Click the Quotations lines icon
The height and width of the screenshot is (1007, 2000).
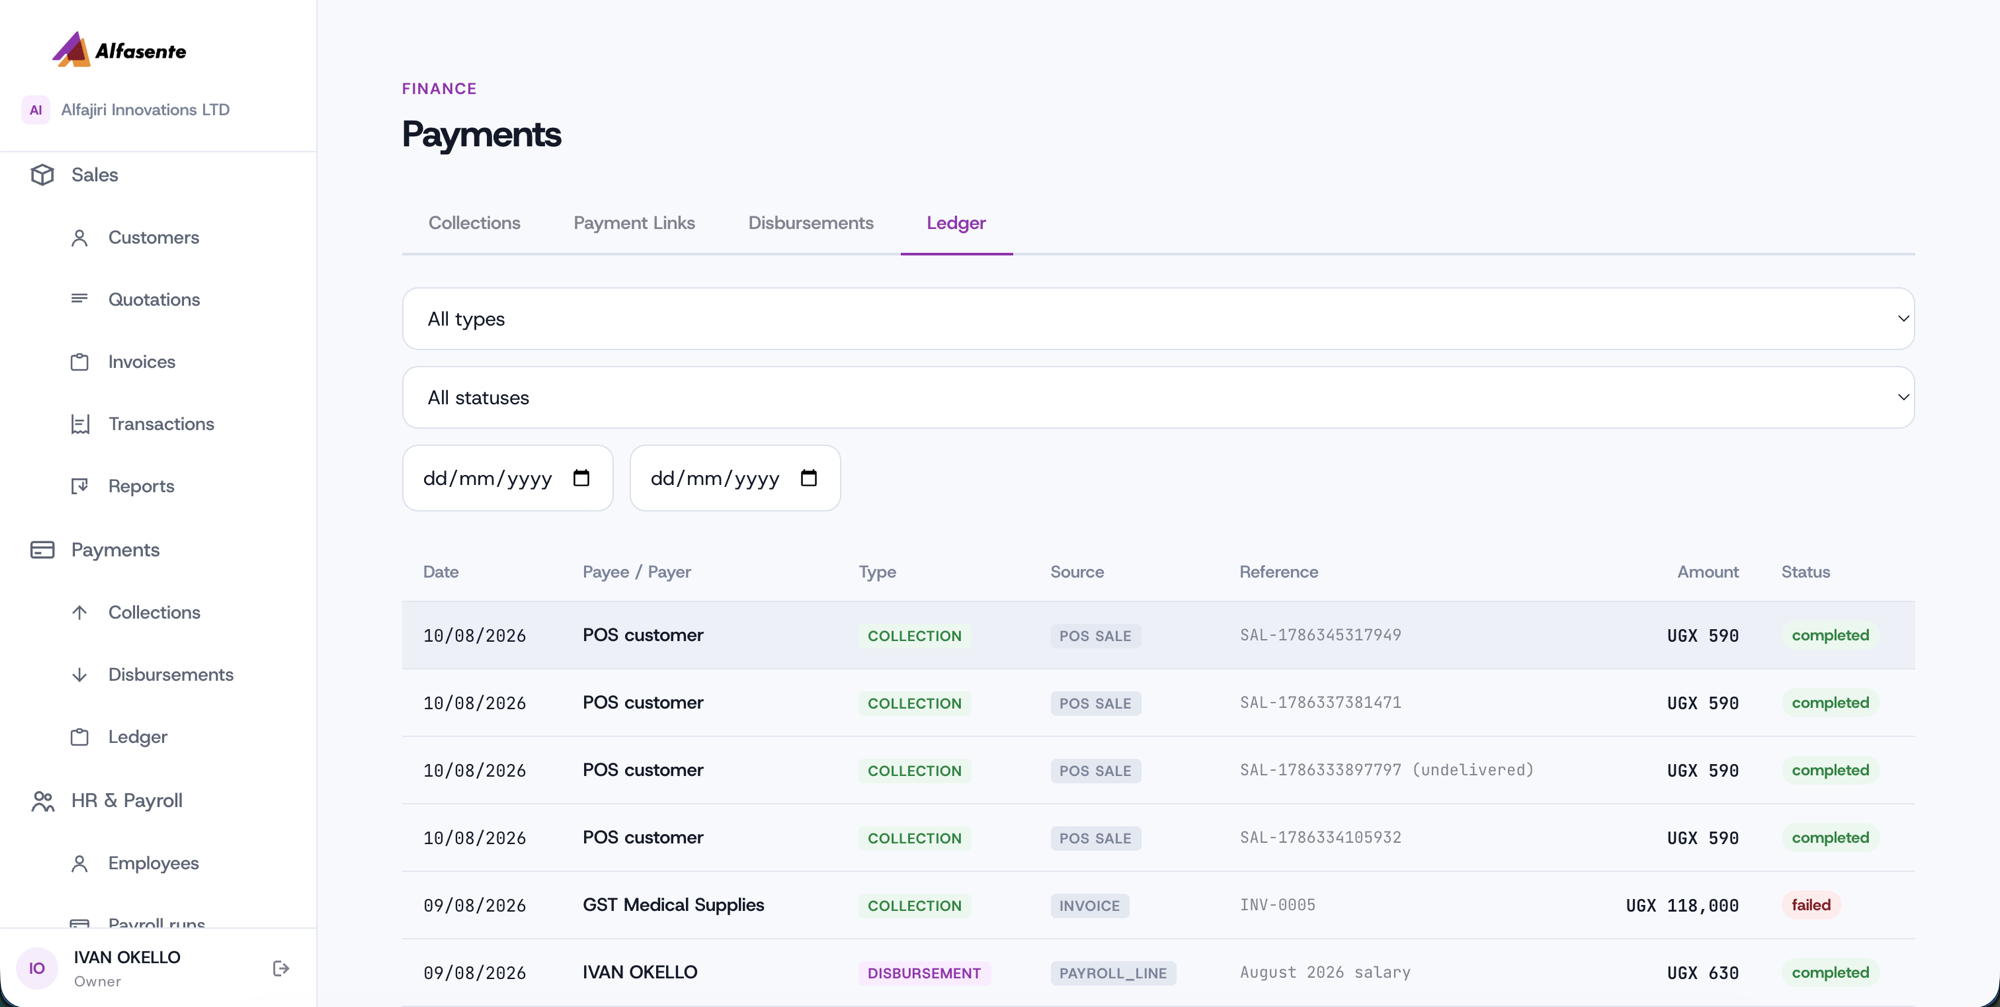coord(80,299)
